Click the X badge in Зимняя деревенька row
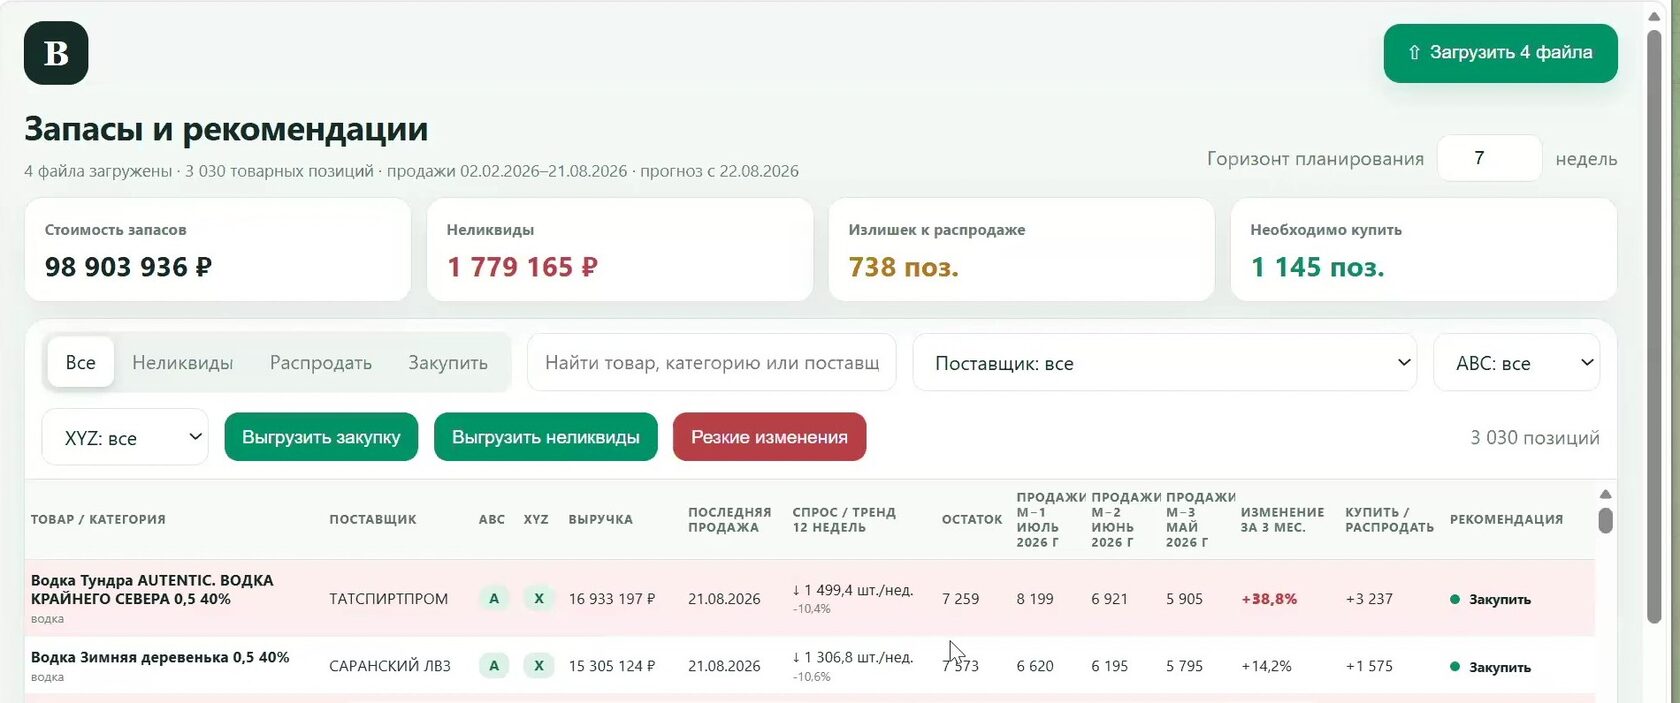 pyautogui.click(x=538, y=665)
